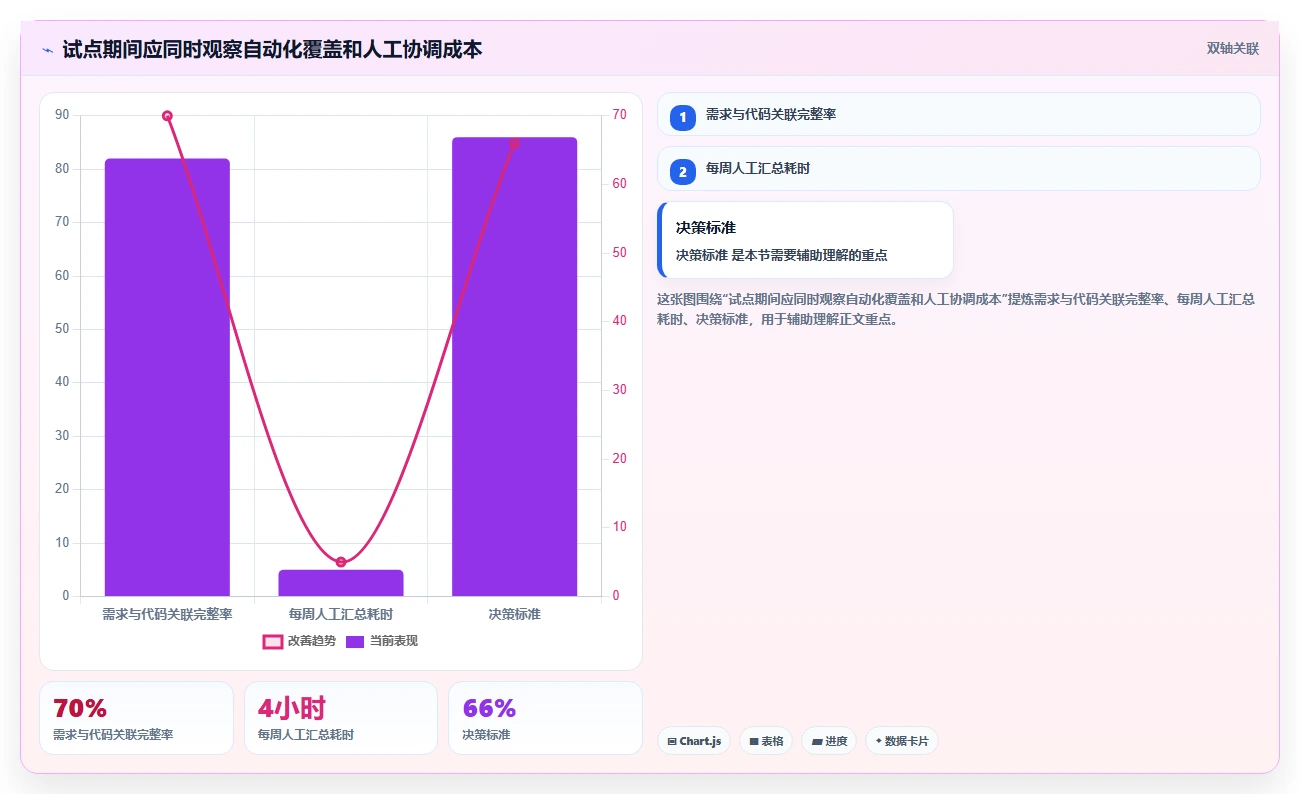Screen dimensions: 1300x794
Task: Click the text 决策标准 是本节需要辅助理解的重点
Action: click(782, 255)
